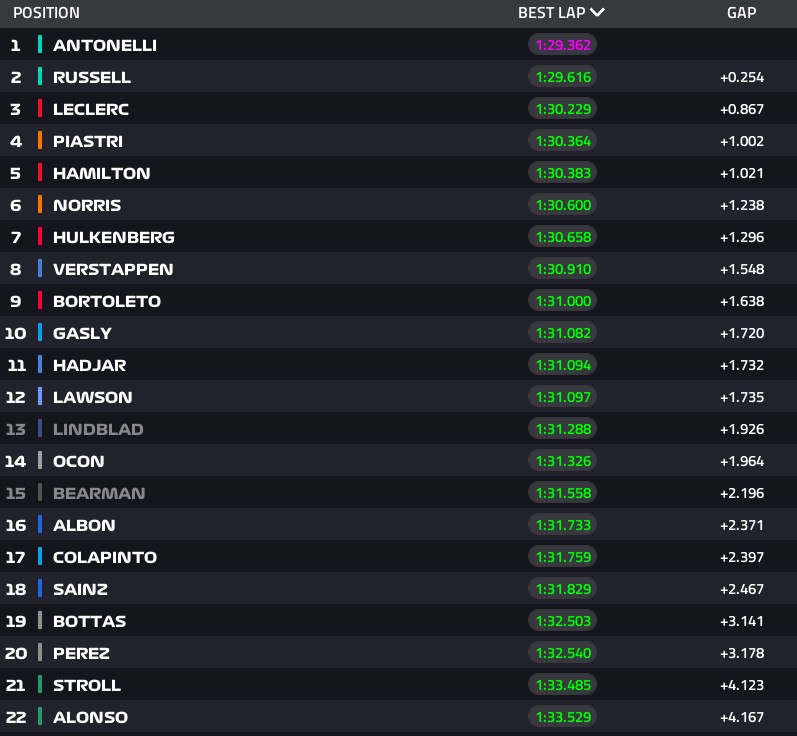Viewport: 797px width, 736px height.
Task: Select Hamilton's 1:30.383 lap time badge
Action: (563, 173)
